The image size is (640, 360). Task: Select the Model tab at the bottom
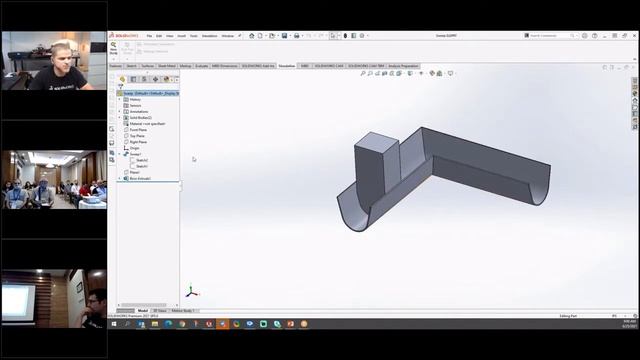pos(142,311)
